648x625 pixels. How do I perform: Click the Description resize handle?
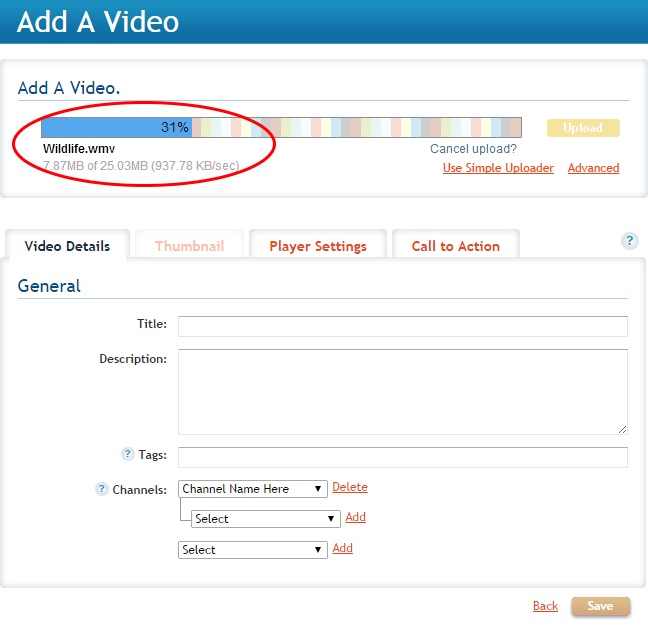pyautogui.click(x=622, y=429)
